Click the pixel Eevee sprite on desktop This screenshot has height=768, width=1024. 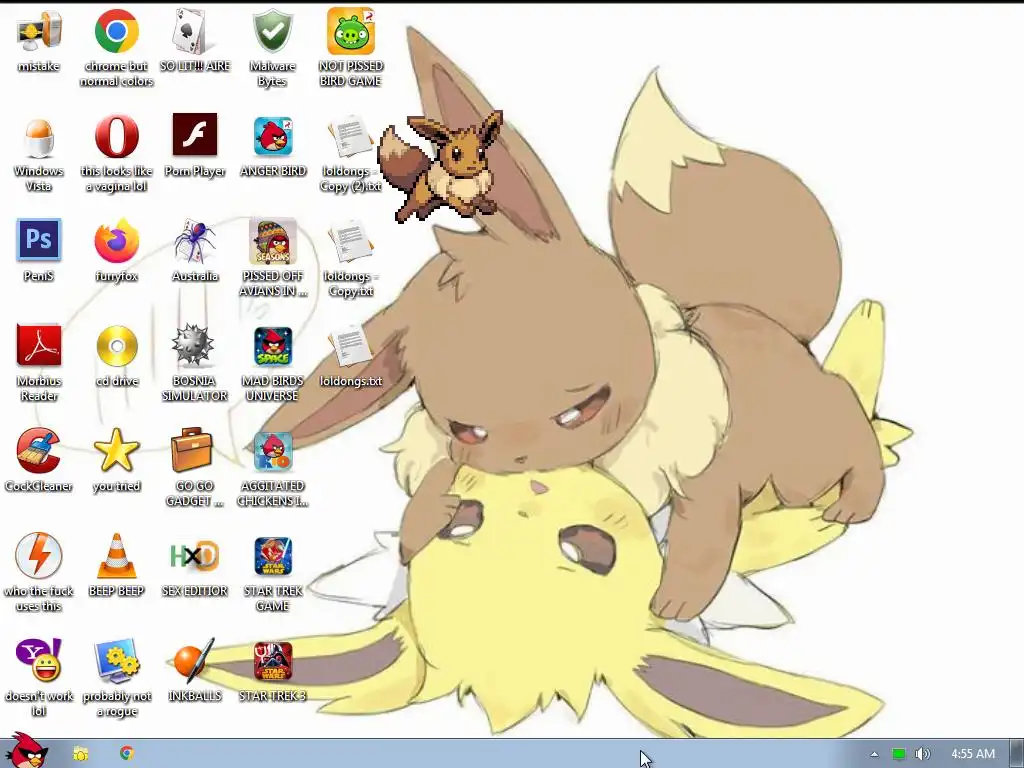(x=441, y=167)
